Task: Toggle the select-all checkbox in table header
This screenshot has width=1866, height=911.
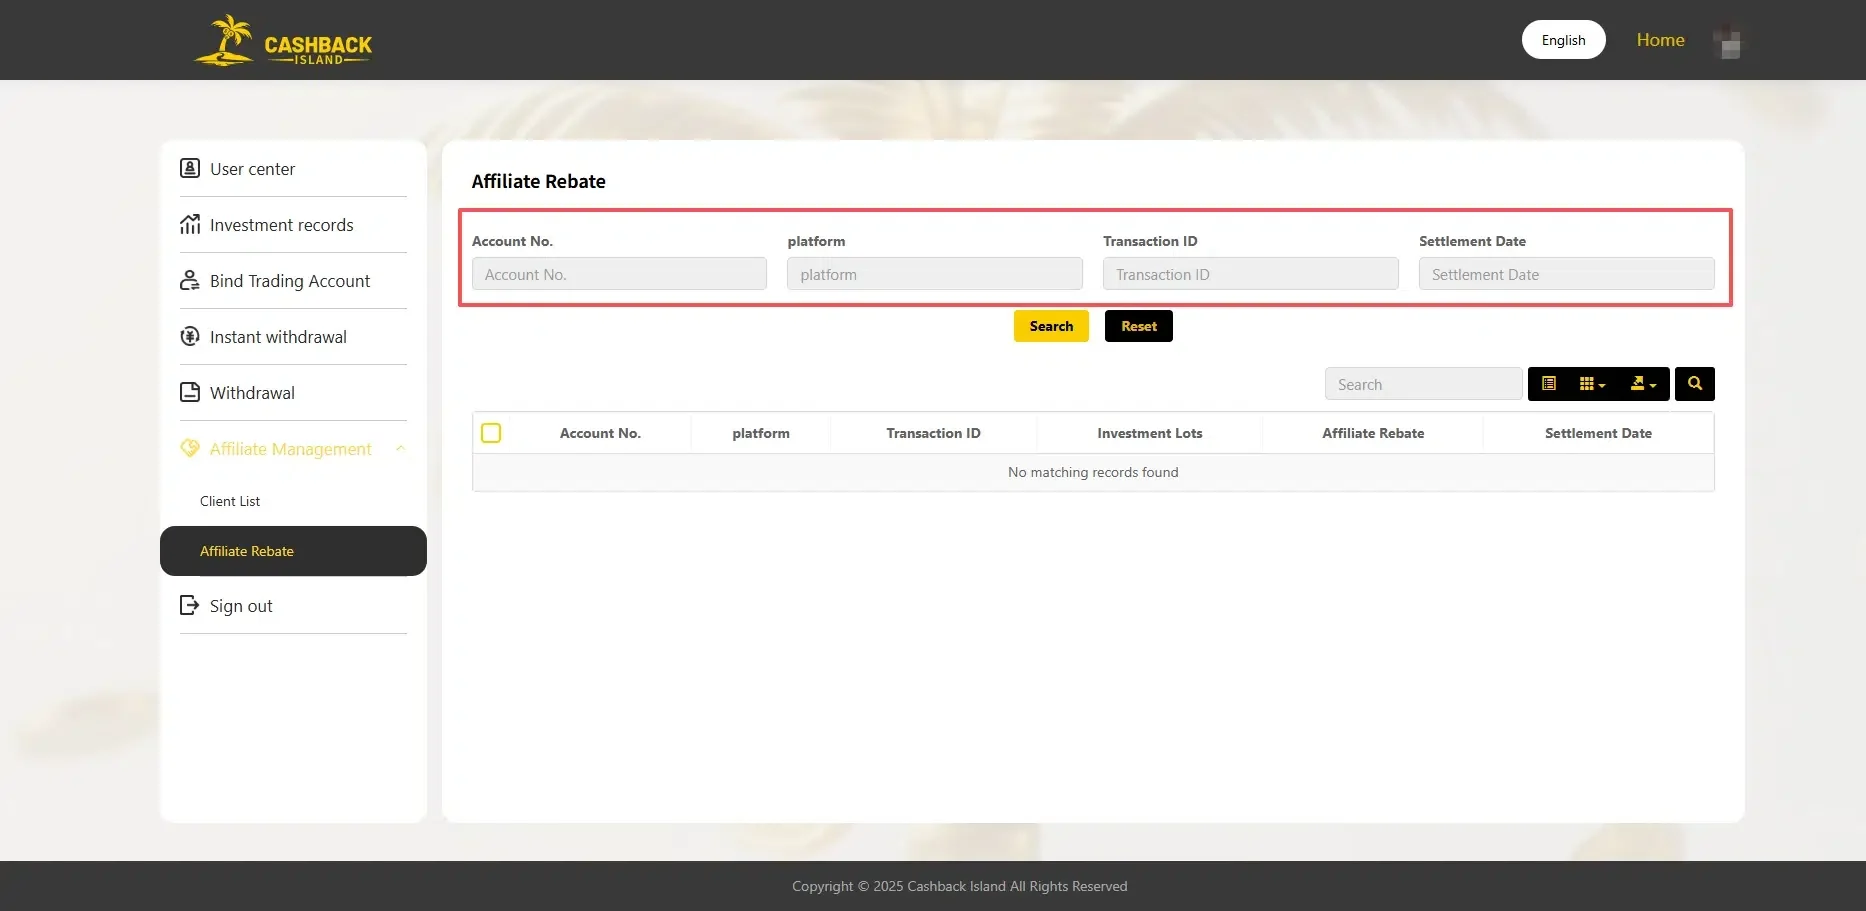Action: point(491,432)
